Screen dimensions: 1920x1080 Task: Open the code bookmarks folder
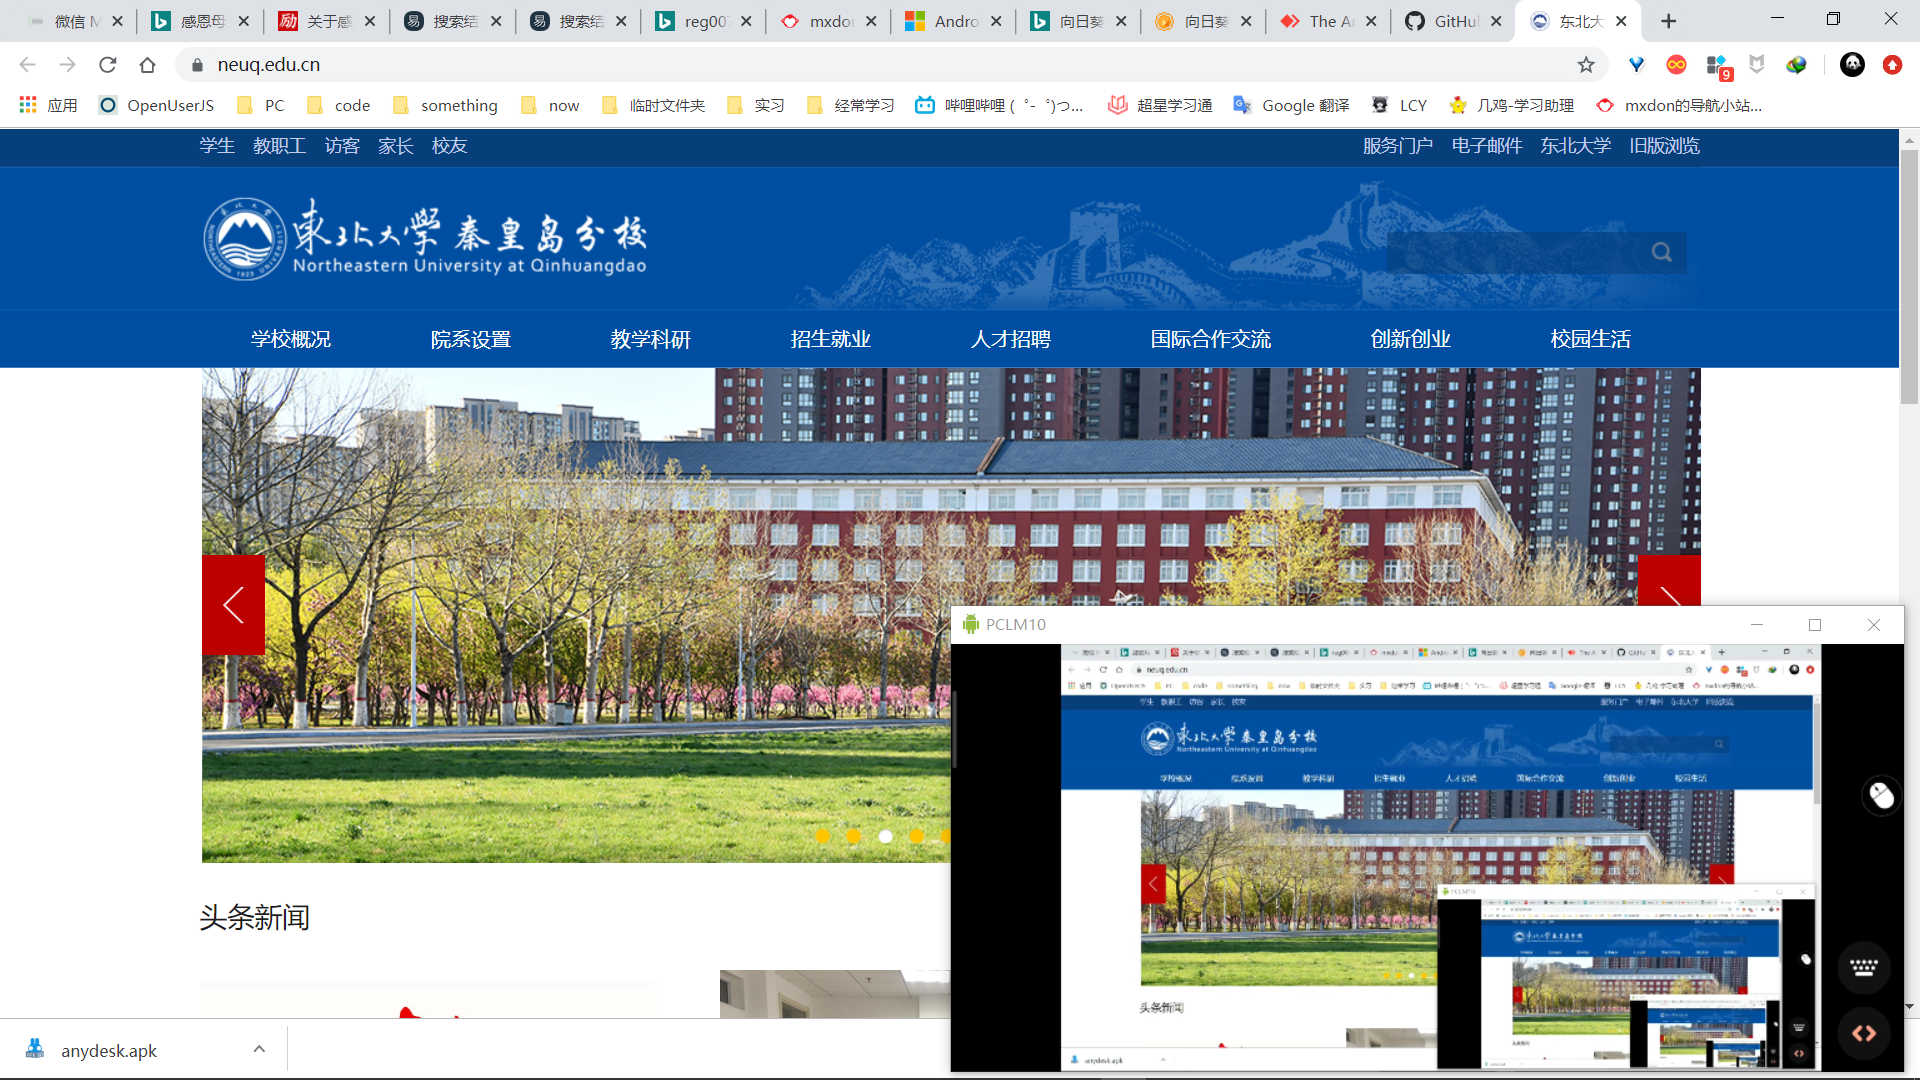(x=339, y=105)
